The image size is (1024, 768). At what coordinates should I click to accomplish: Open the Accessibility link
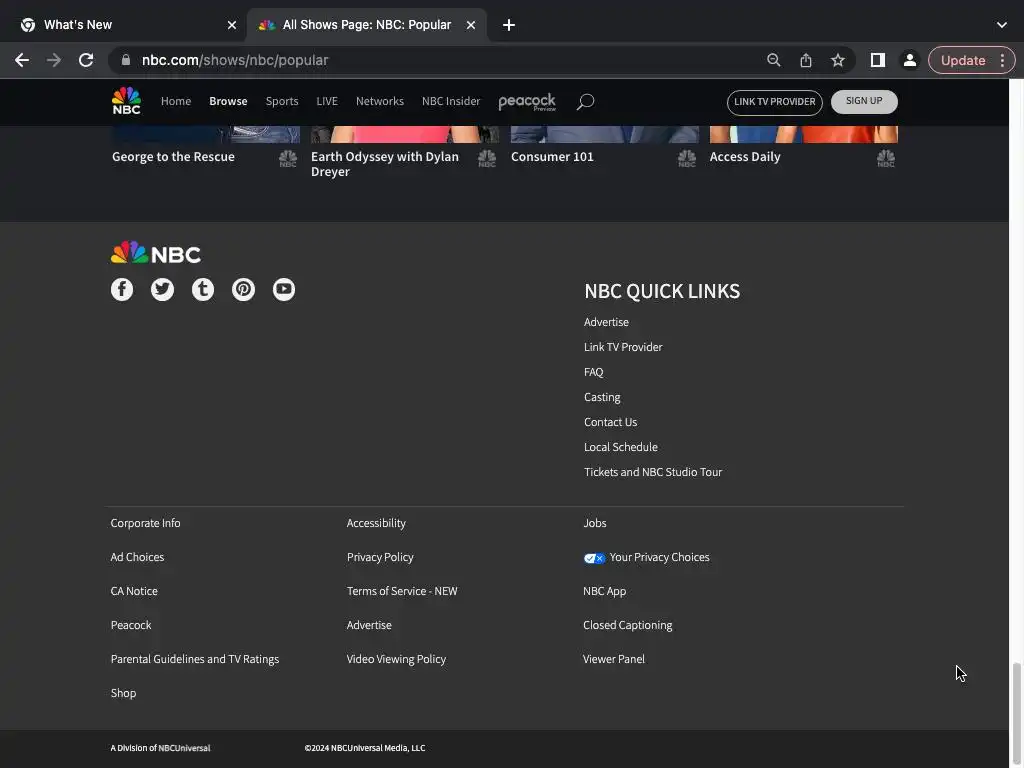376,523
